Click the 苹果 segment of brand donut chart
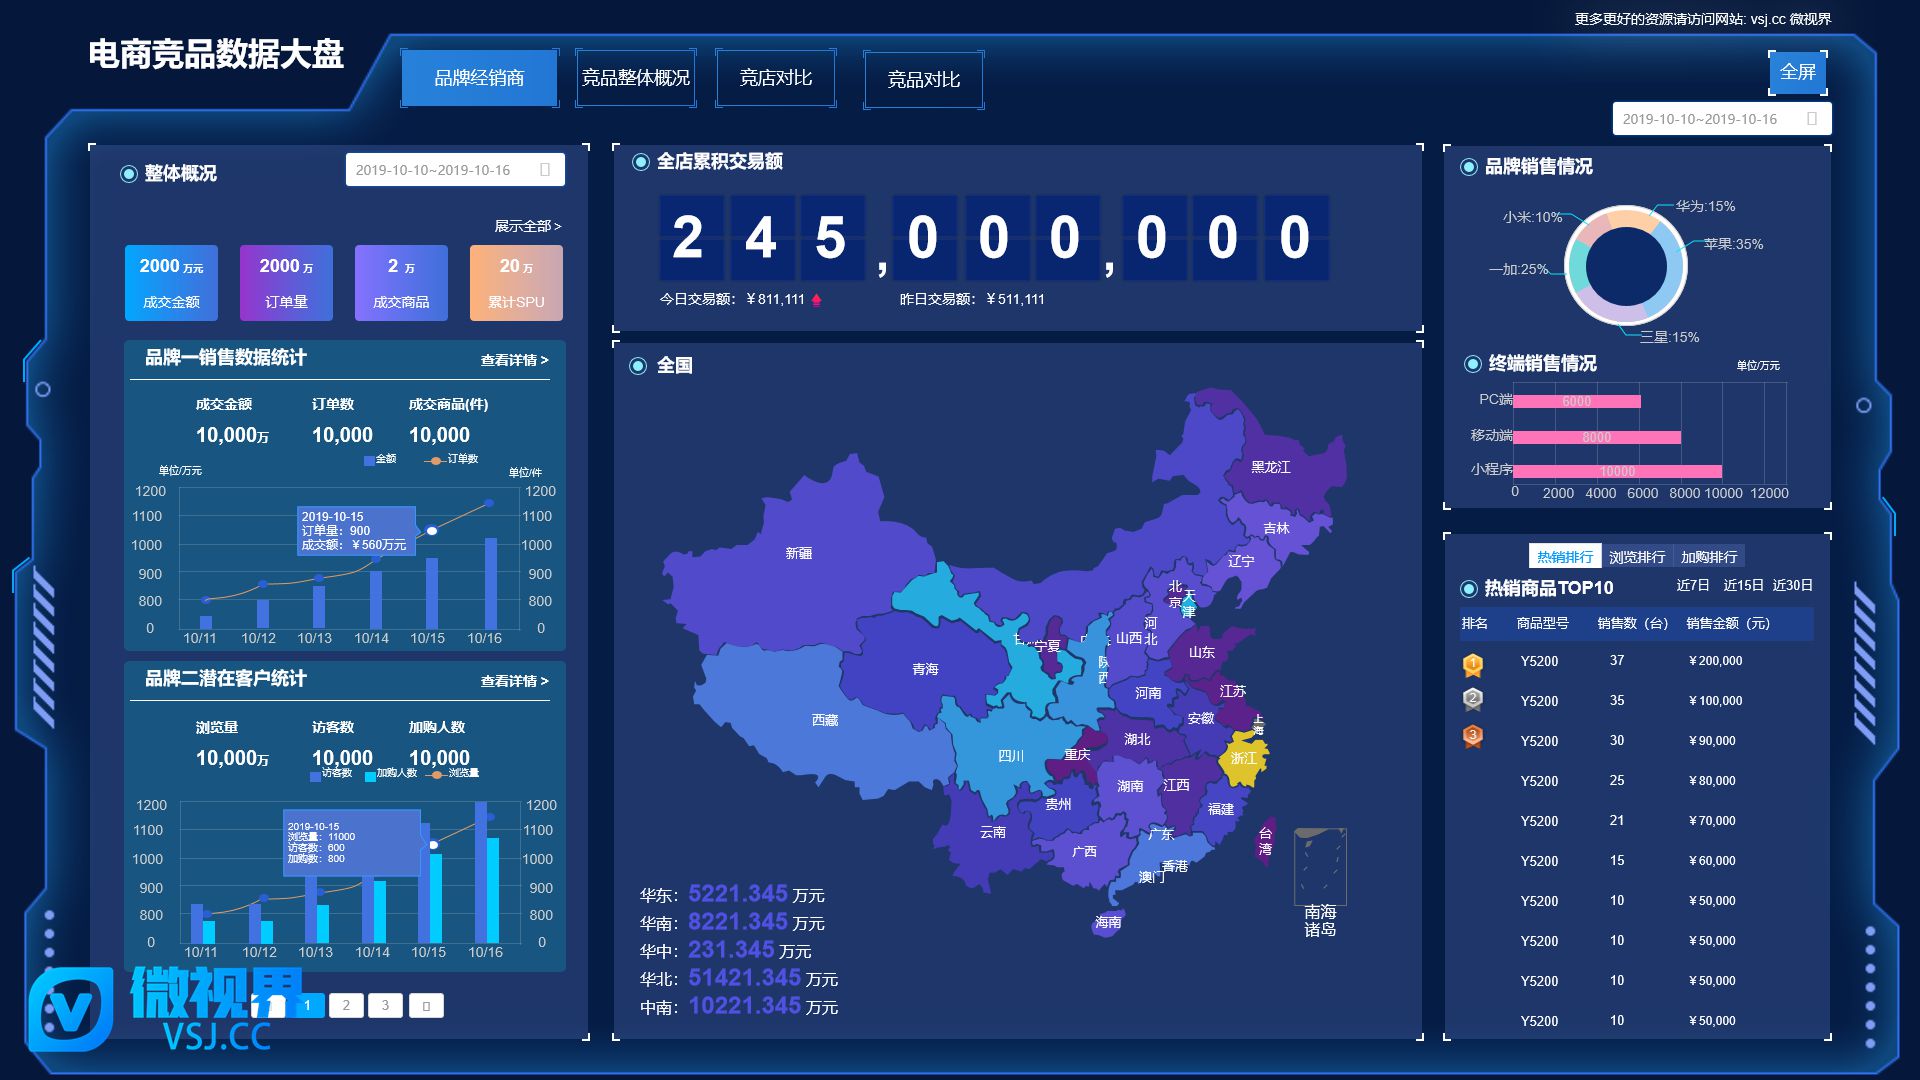The image size is (1920, 1080). point(1674,268)
